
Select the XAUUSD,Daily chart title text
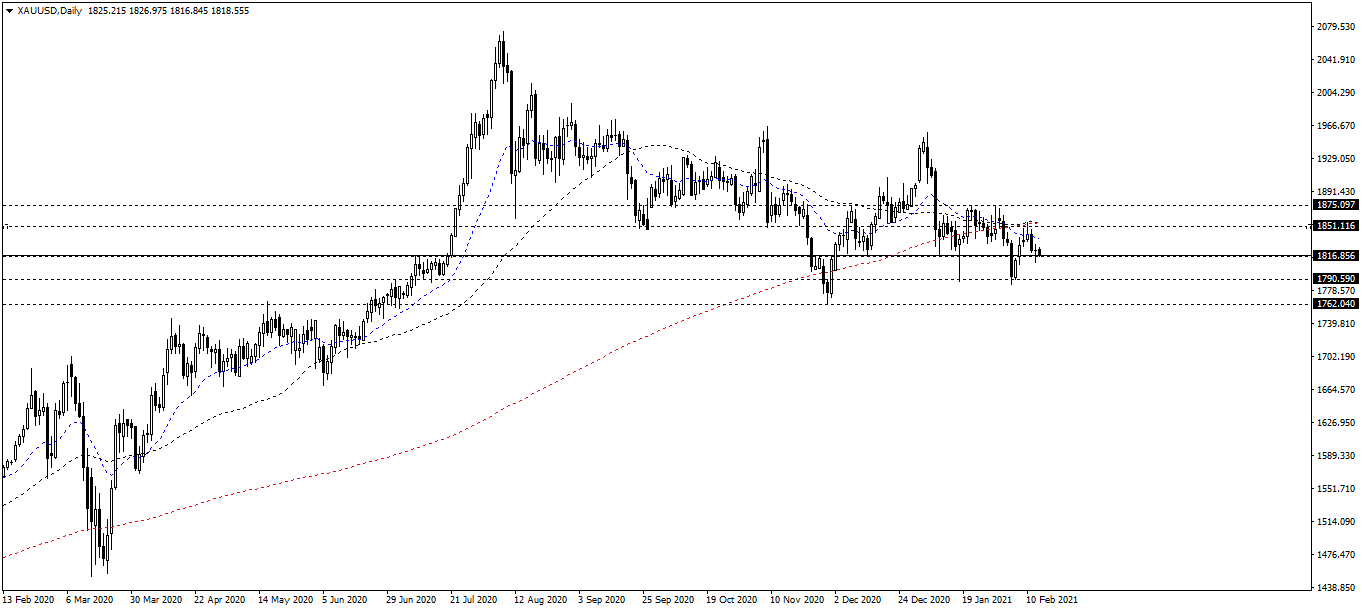pyautogui.click(x=49, y=10)
